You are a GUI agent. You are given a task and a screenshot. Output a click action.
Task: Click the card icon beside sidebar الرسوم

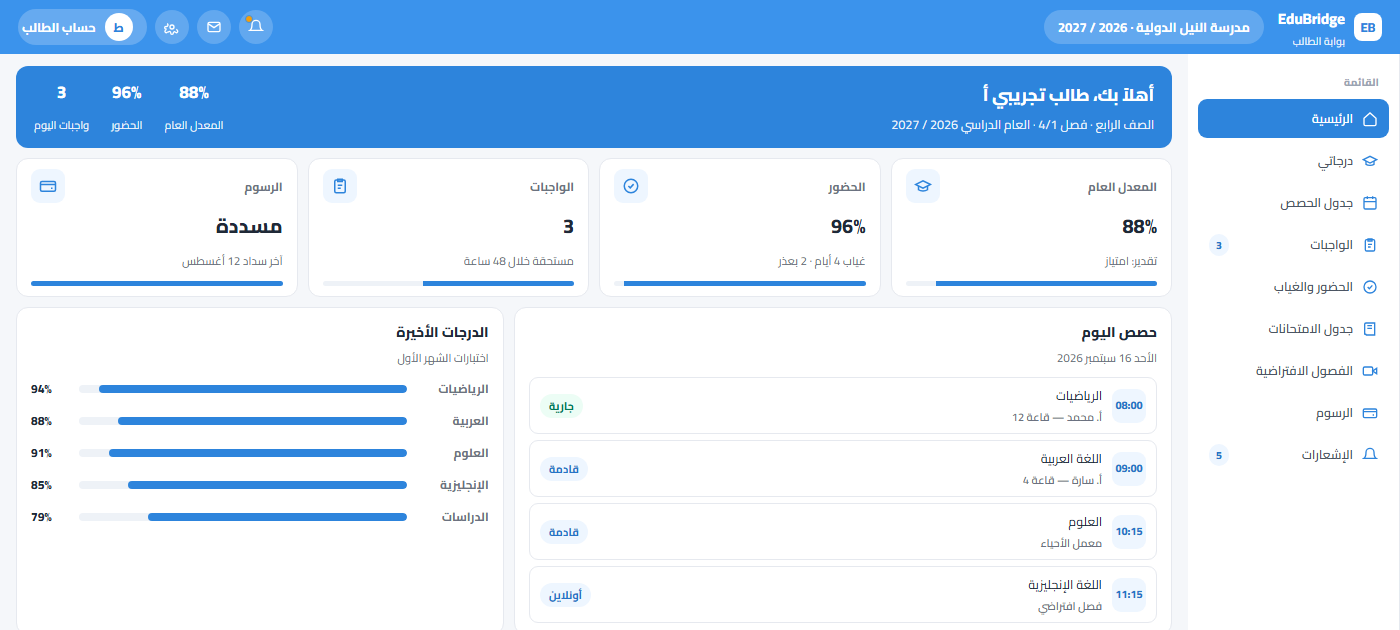(x=1370, y=413)
